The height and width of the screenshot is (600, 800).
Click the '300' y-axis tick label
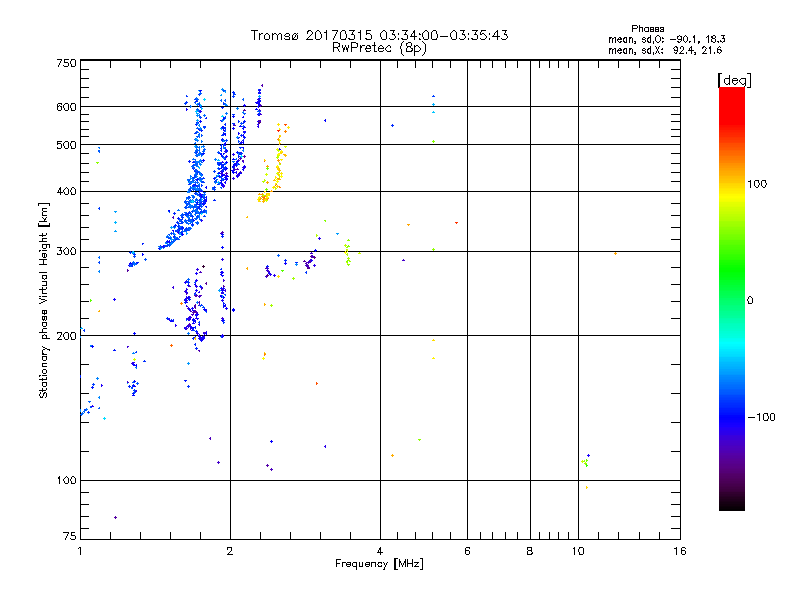pos(66,251)
